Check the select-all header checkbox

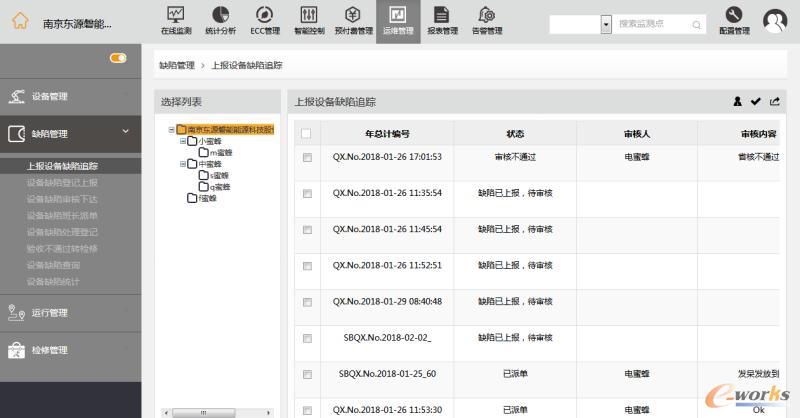(x=306, y=134)
